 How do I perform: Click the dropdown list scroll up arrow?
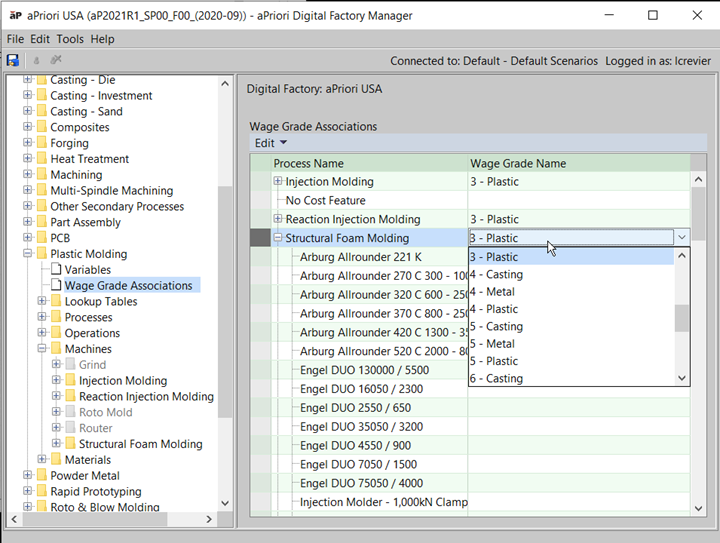(x=682, y=256)
